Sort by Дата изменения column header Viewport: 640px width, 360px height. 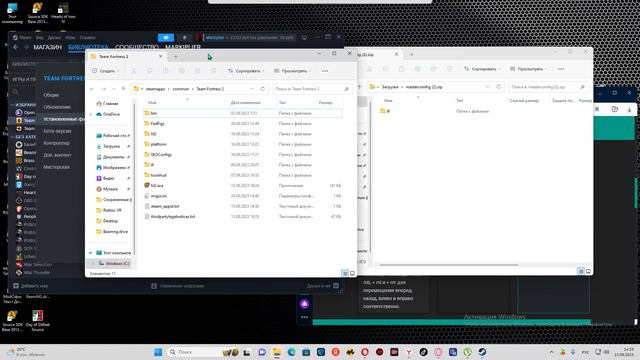point(245,102)
